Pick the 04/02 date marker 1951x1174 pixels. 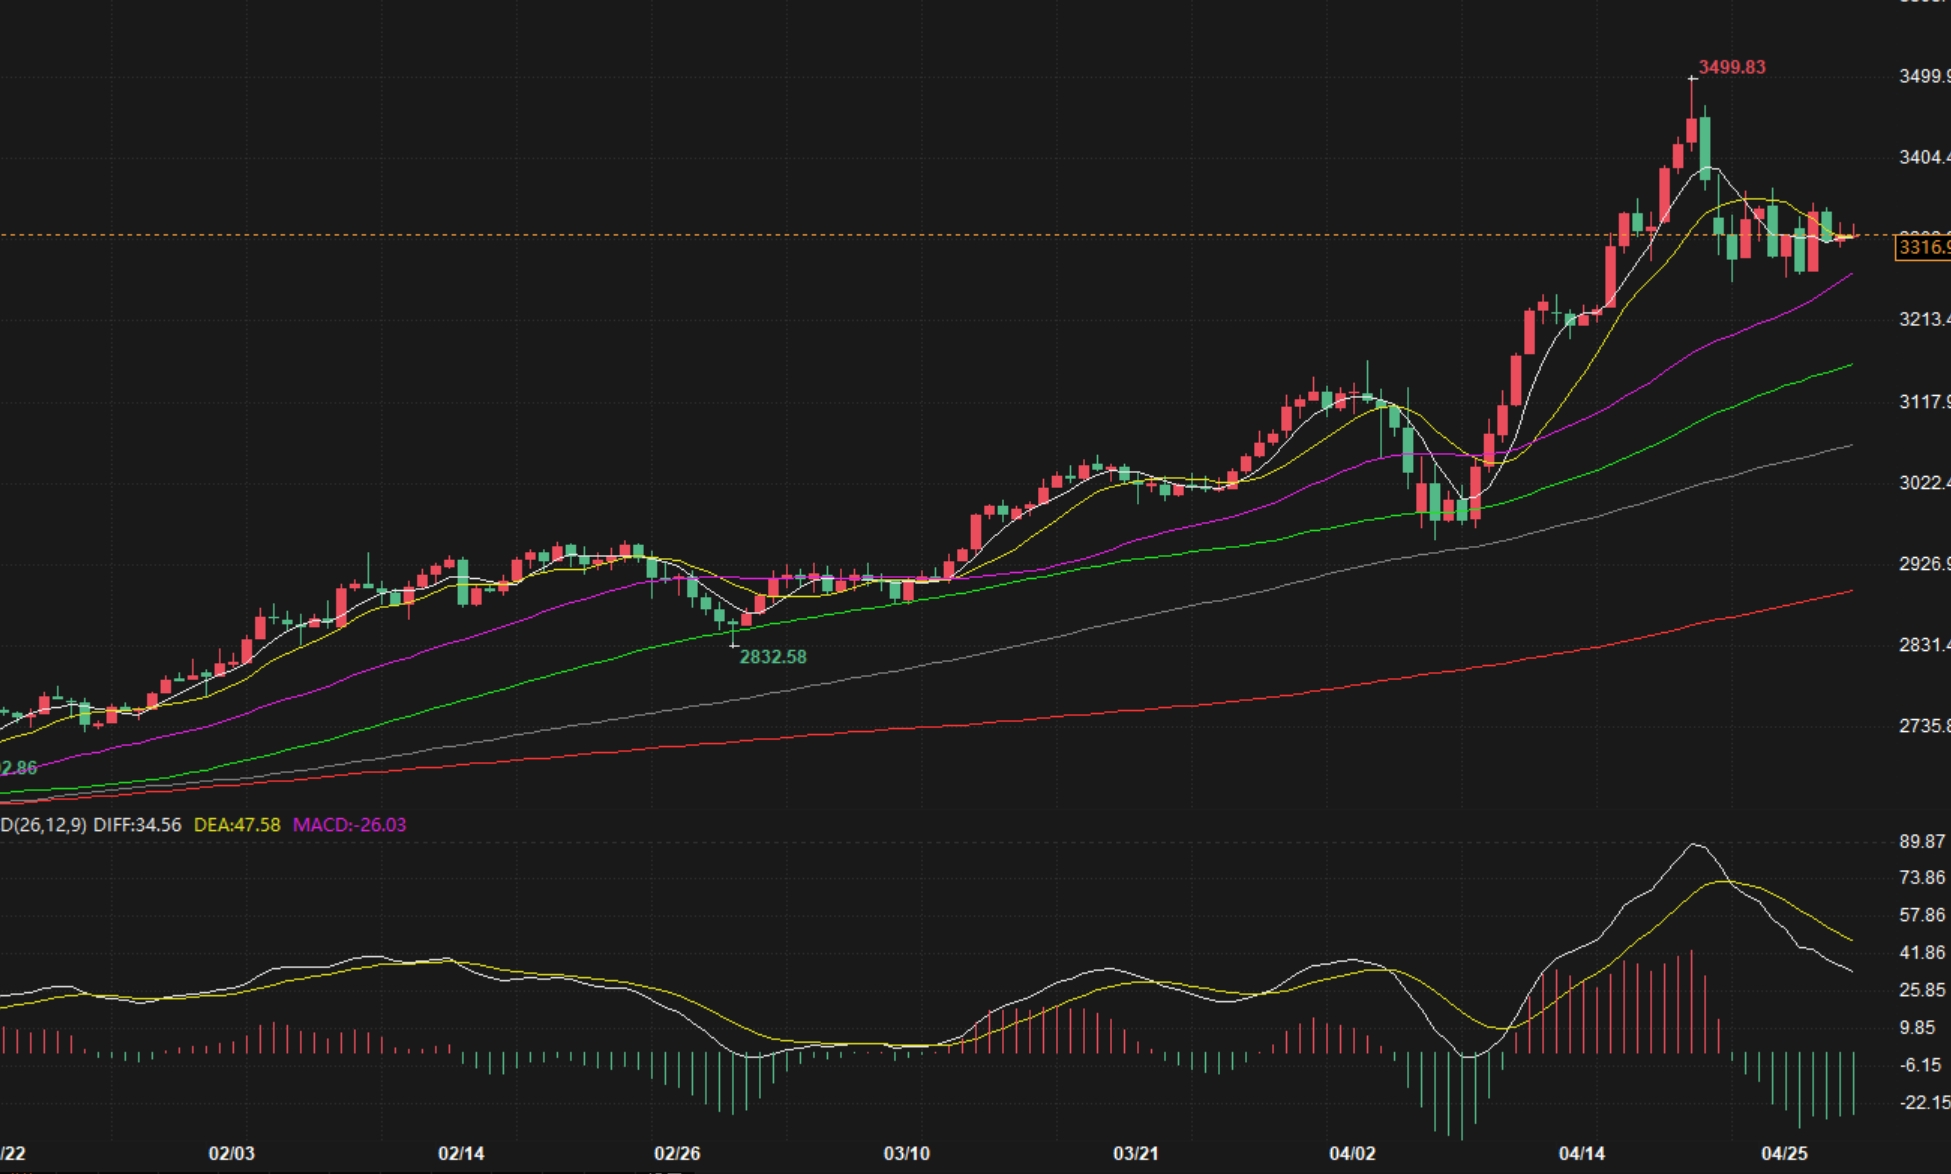(1352, 1153)
